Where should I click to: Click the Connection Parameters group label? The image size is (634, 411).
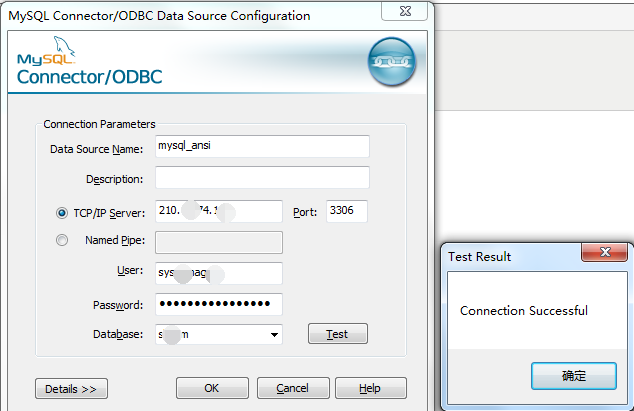[99, 124]
